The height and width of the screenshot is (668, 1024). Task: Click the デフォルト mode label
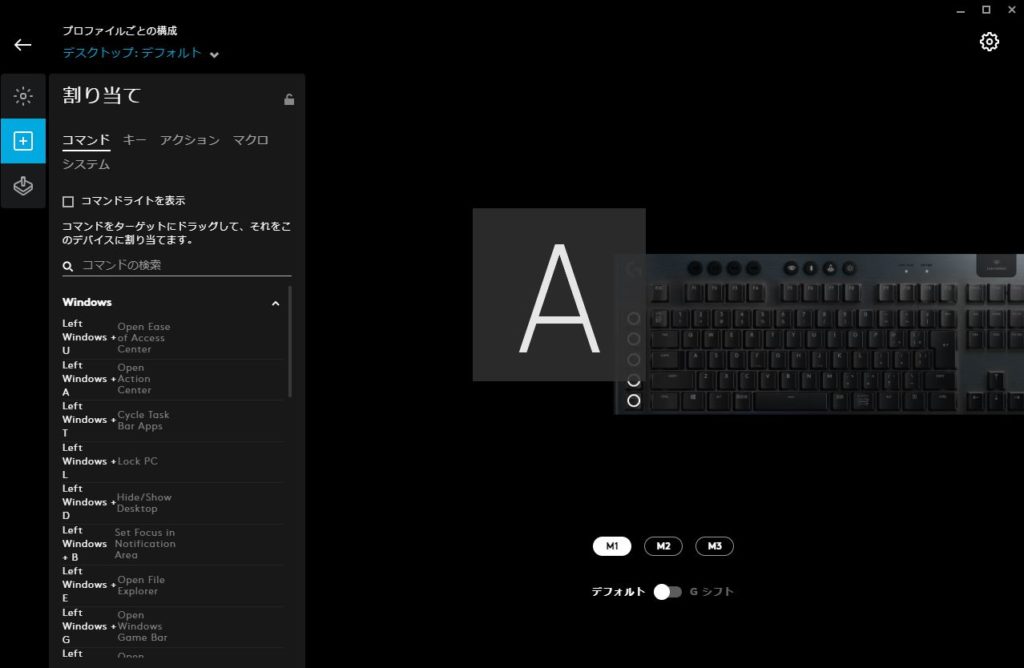(618, 592)
